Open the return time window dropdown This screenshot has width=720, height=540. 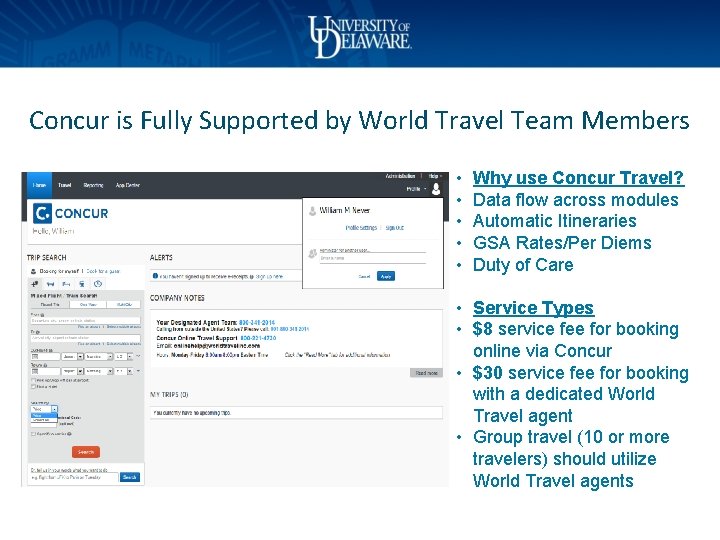(x=124, y=371)
